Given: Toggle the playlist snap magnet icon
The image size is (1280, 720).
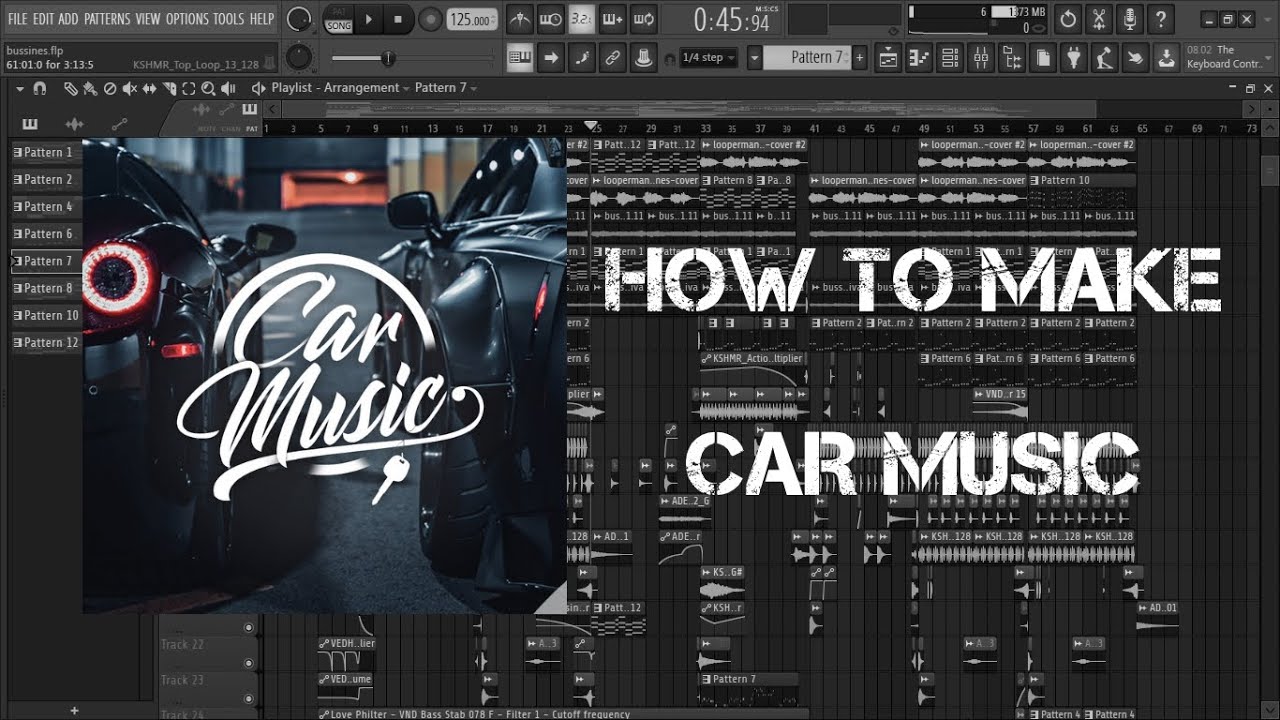Looking at the screenshot, I should click(x=40, y=88).
